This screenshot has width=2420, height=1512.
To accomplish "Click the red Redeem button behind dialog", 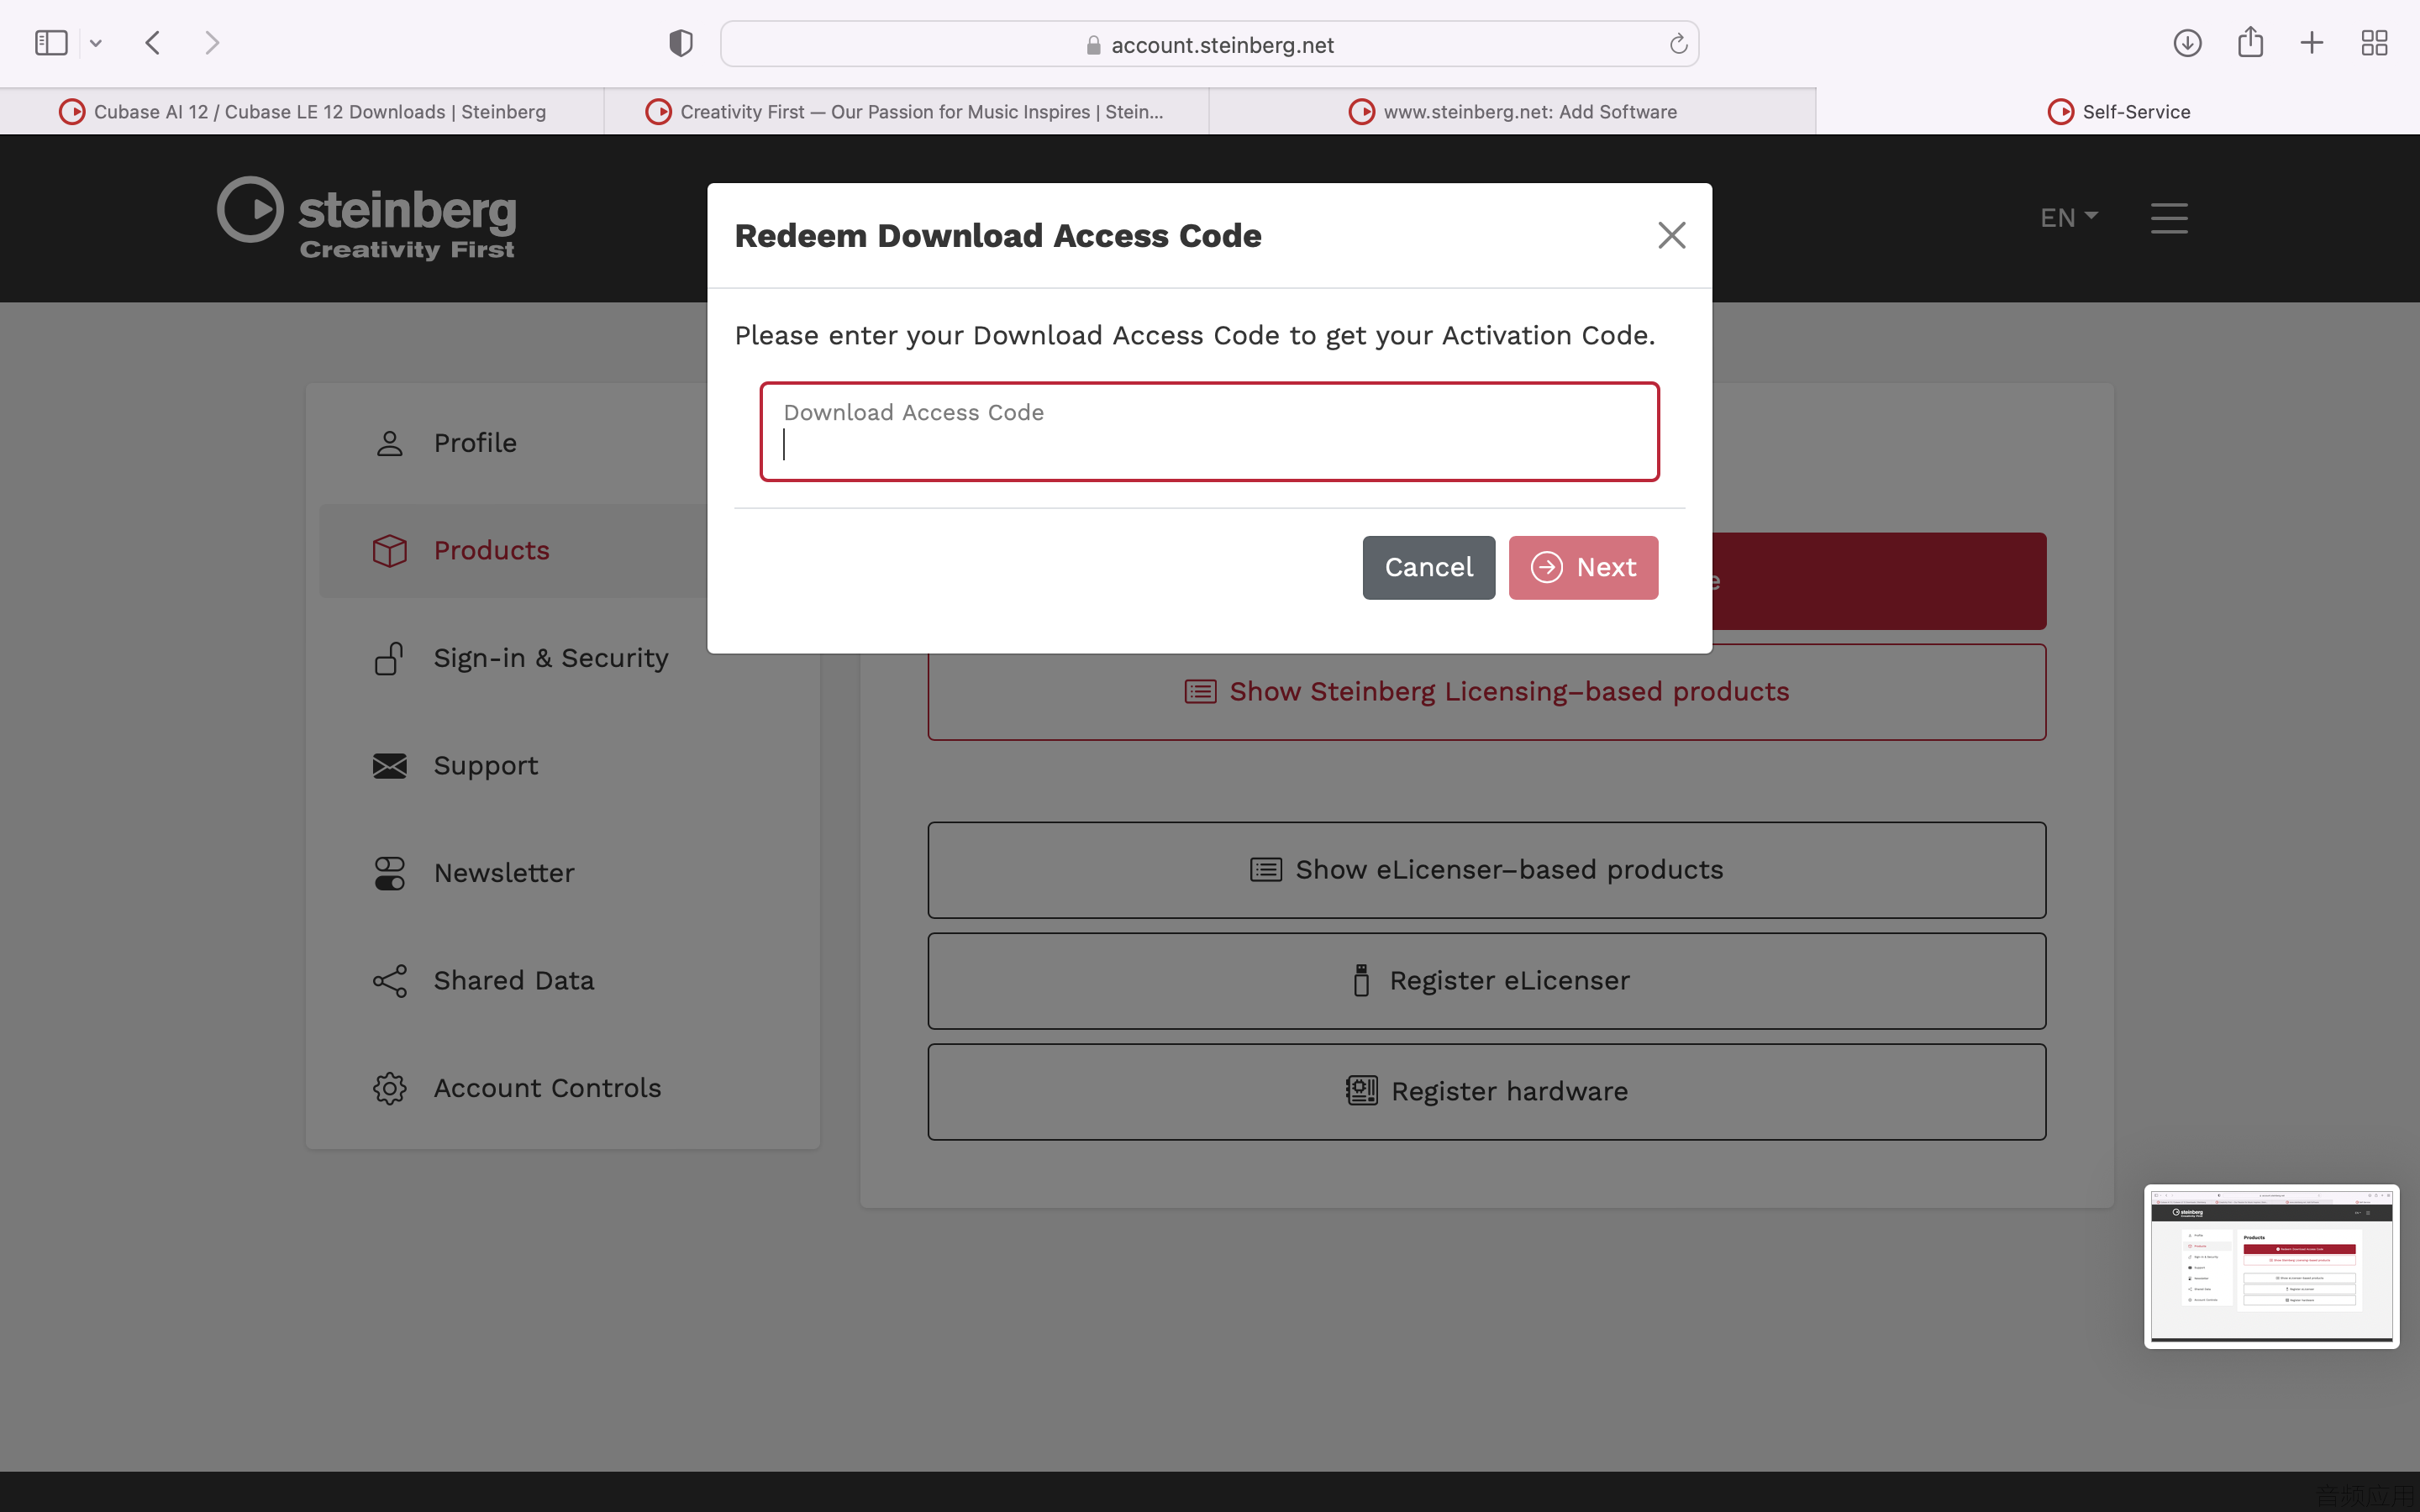I will click(1879, 581).
